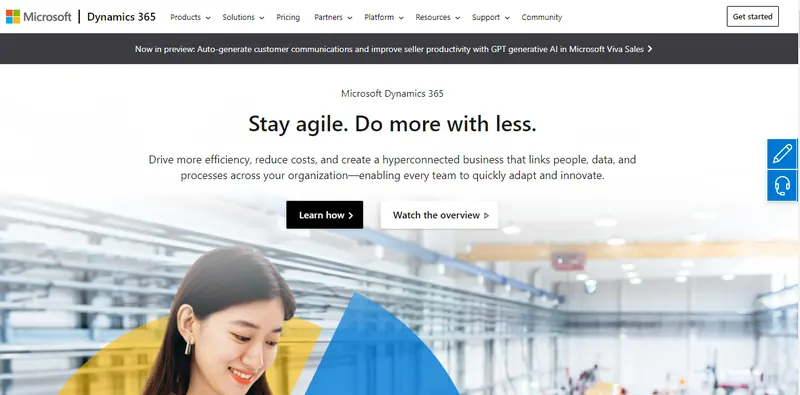This screenshot has height=395, width=800.
Task: Click the Get started button
Action: pyautogui.click(x=753, y=16)
